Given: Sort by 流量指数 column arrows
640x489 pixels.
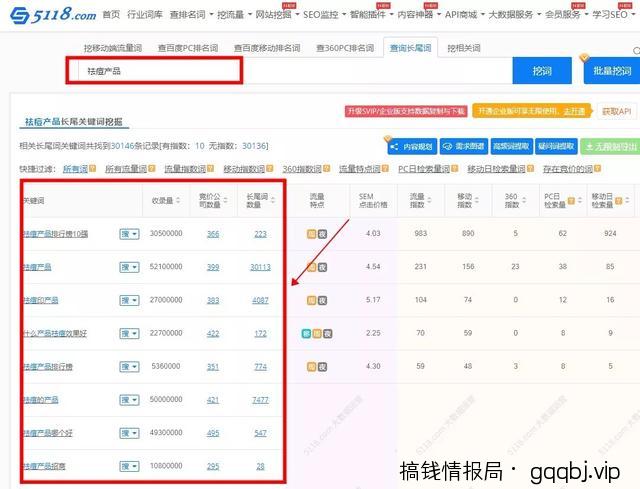Looking at the screenshot, I should click(429, 200).
